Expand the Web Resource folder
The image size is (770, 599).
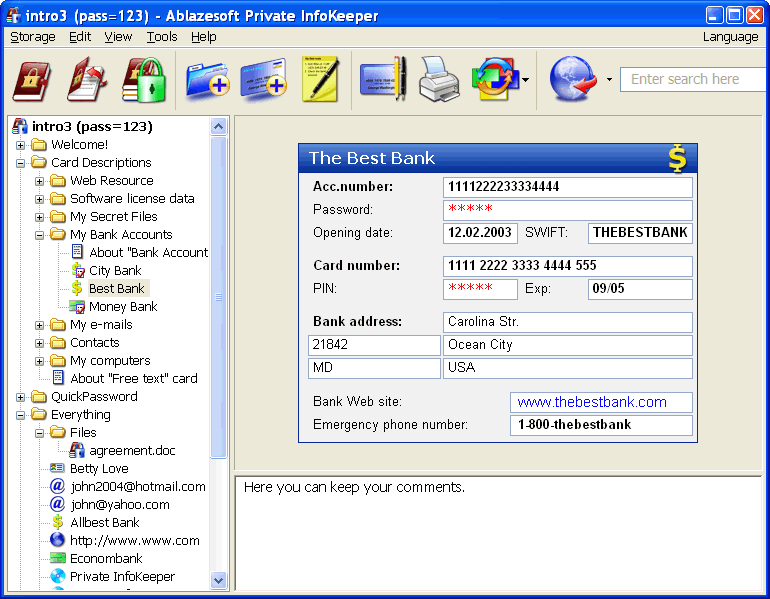pos(39,181)
